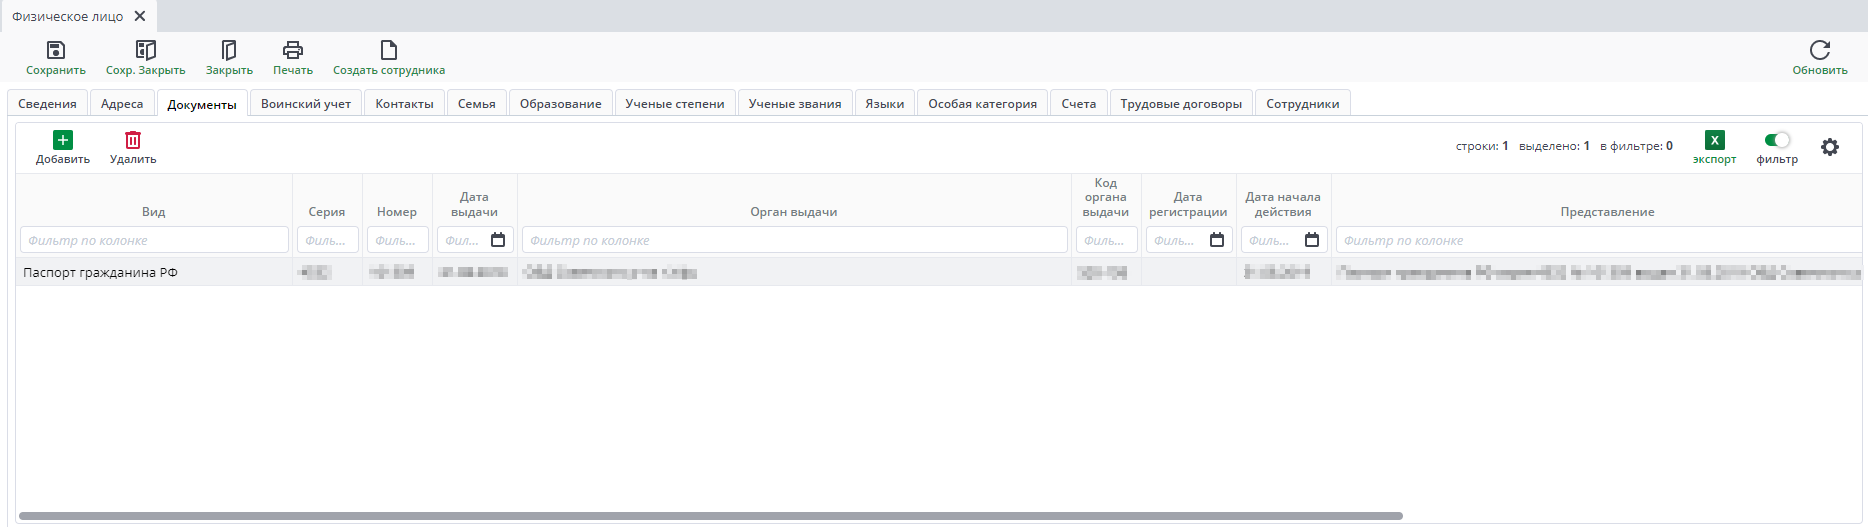Image resolution: width=1868 pixels, height=527 pixels.
Task: Switch to the Адреса tab
Action: [122, 104]
